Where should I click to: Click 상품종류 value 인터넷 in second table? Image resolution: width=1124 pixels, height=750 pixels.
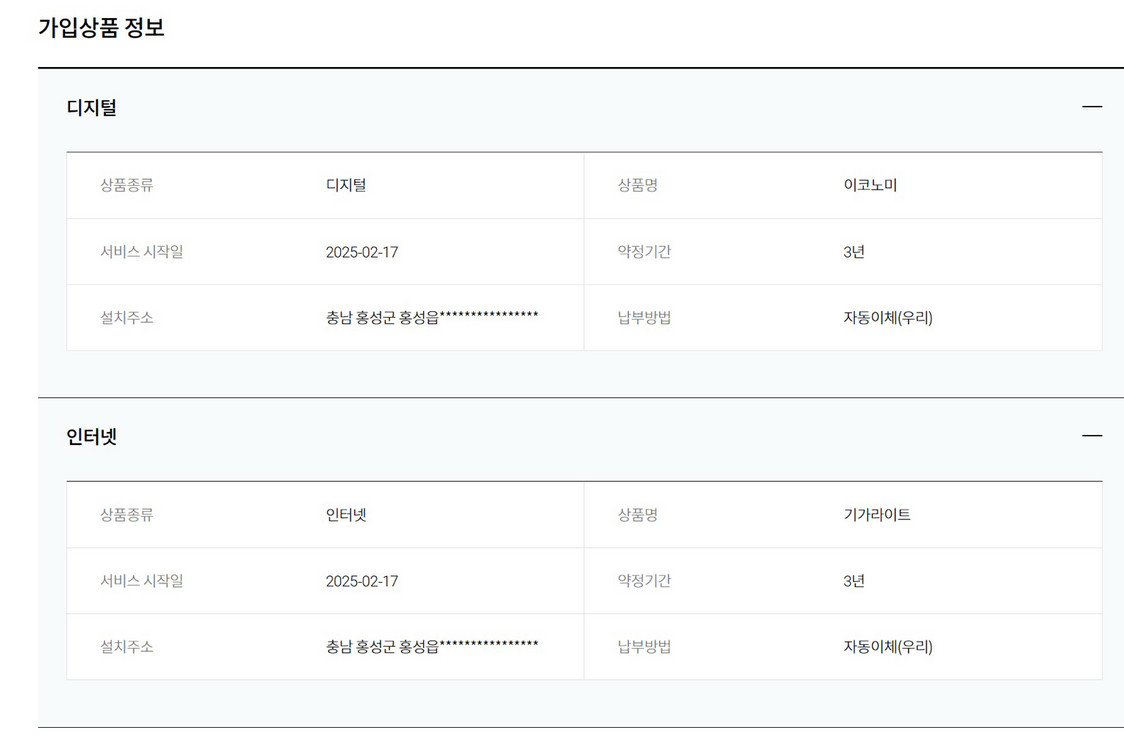346,515
